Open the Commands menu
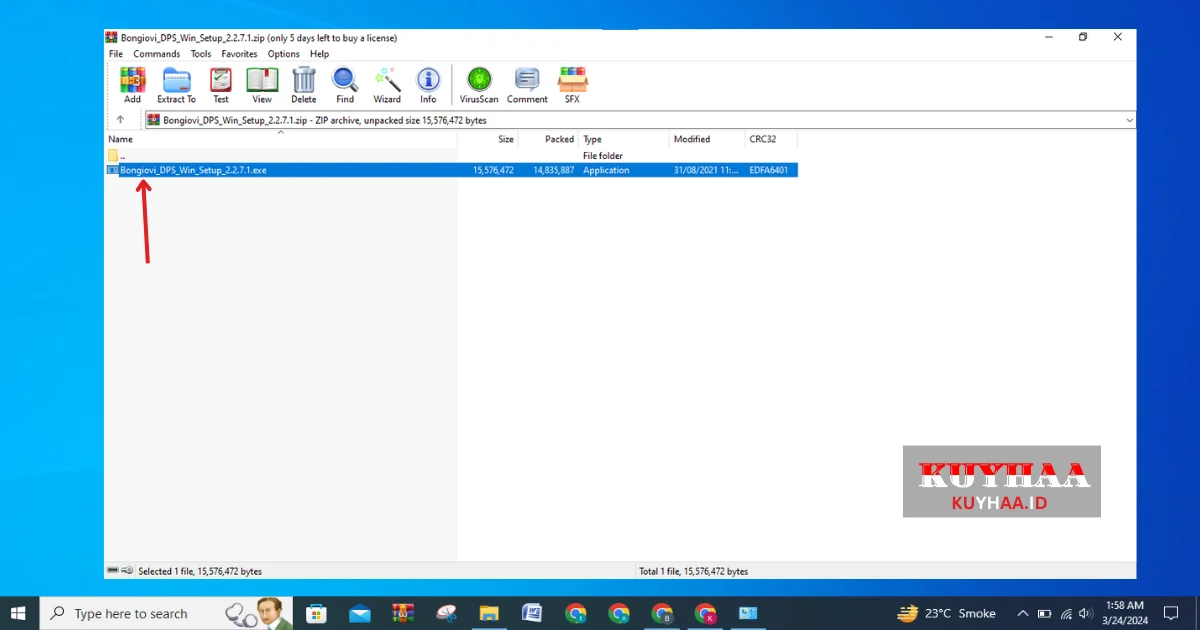1200x630 pixels. click(x=156, y=54)
